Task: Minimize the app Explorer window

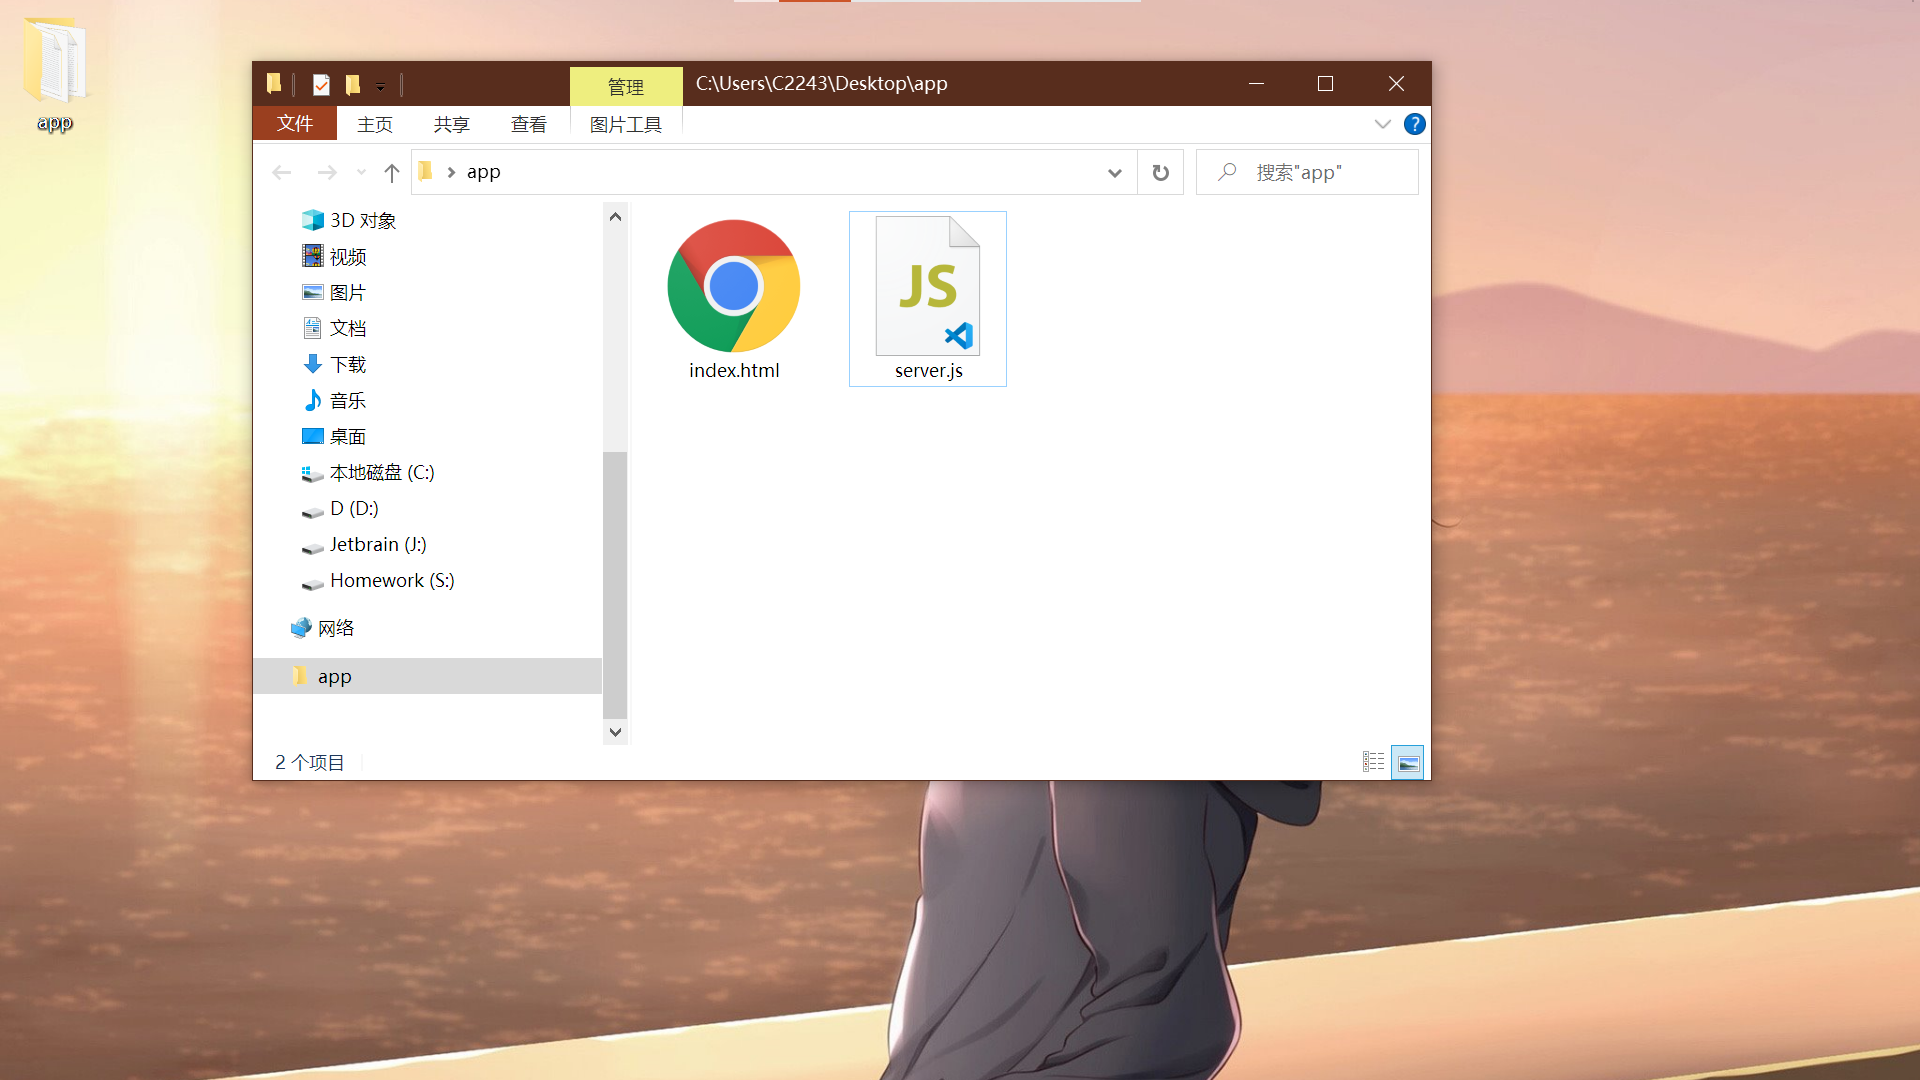Action: [x=1256, y=84]
